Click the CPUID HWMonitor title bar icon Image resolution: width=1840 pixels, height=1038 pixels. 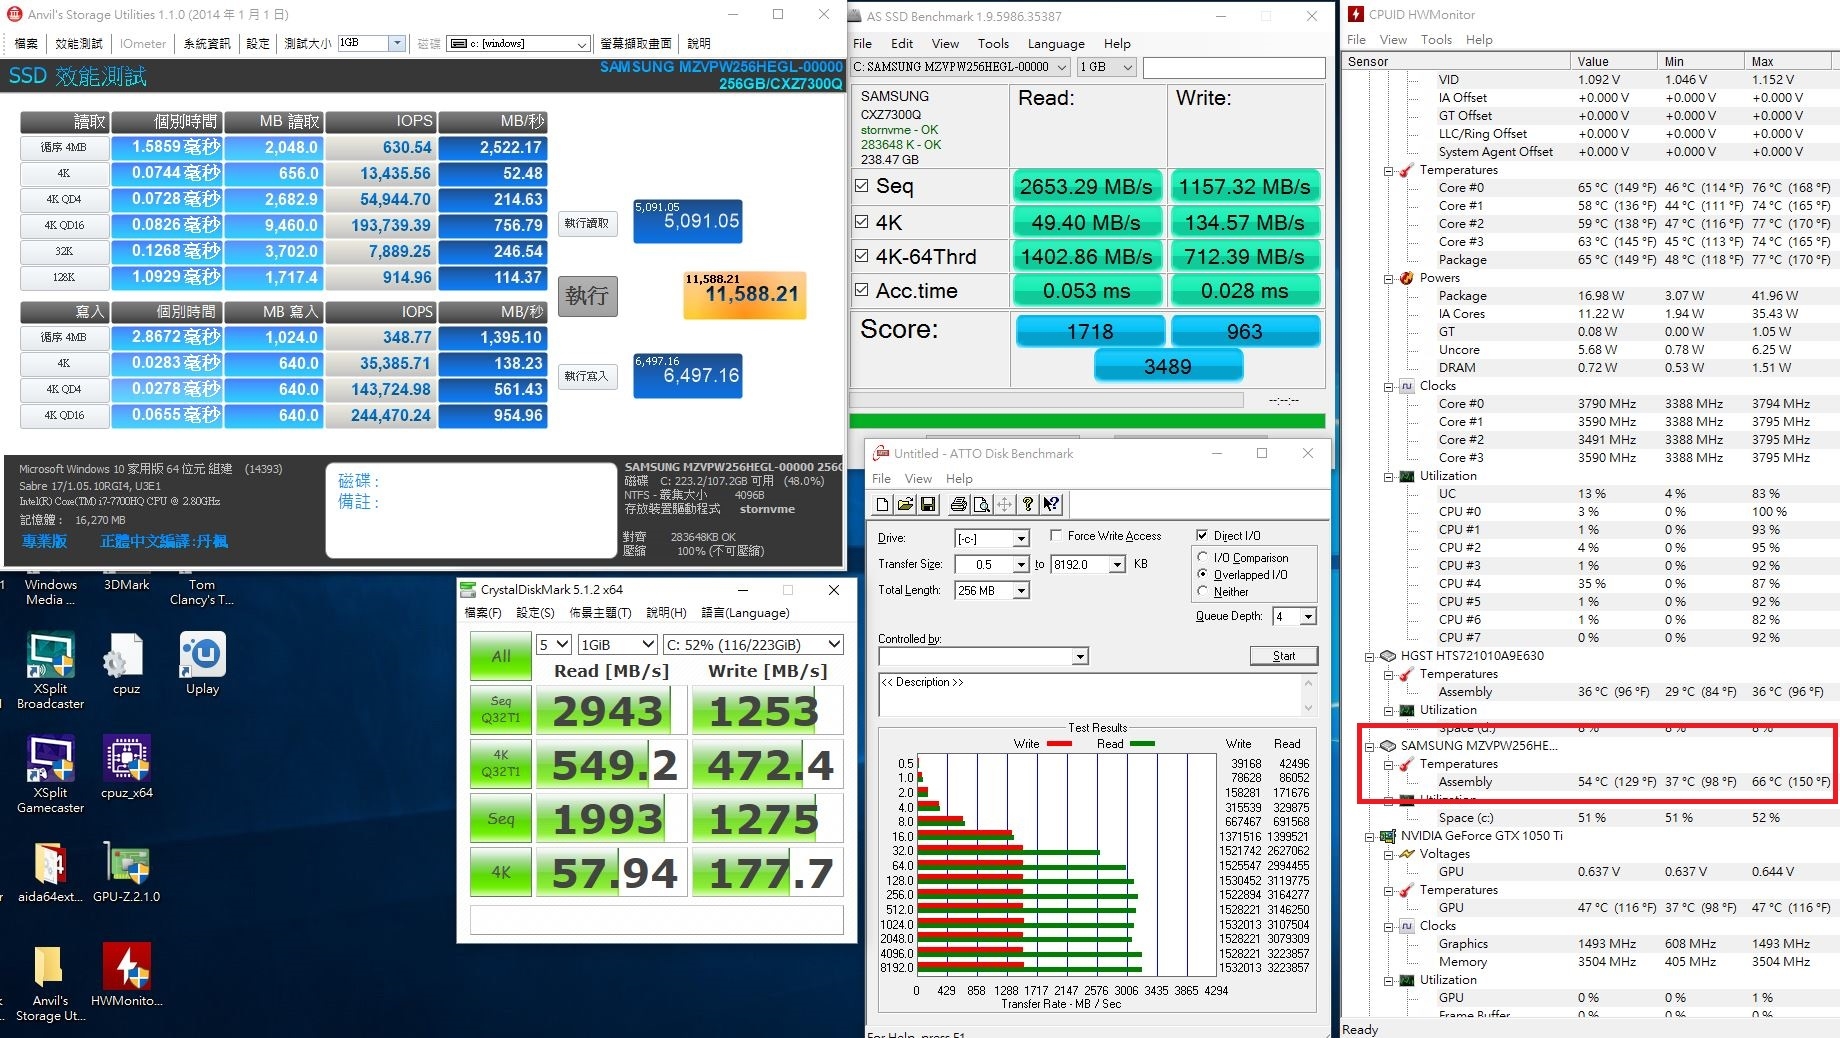tap(1356, 14)
